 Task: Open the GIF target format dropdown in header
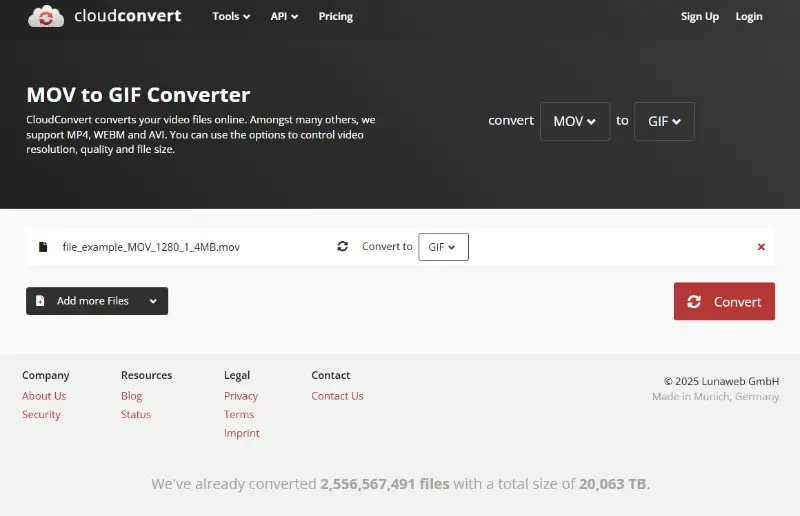pos(664,121)
